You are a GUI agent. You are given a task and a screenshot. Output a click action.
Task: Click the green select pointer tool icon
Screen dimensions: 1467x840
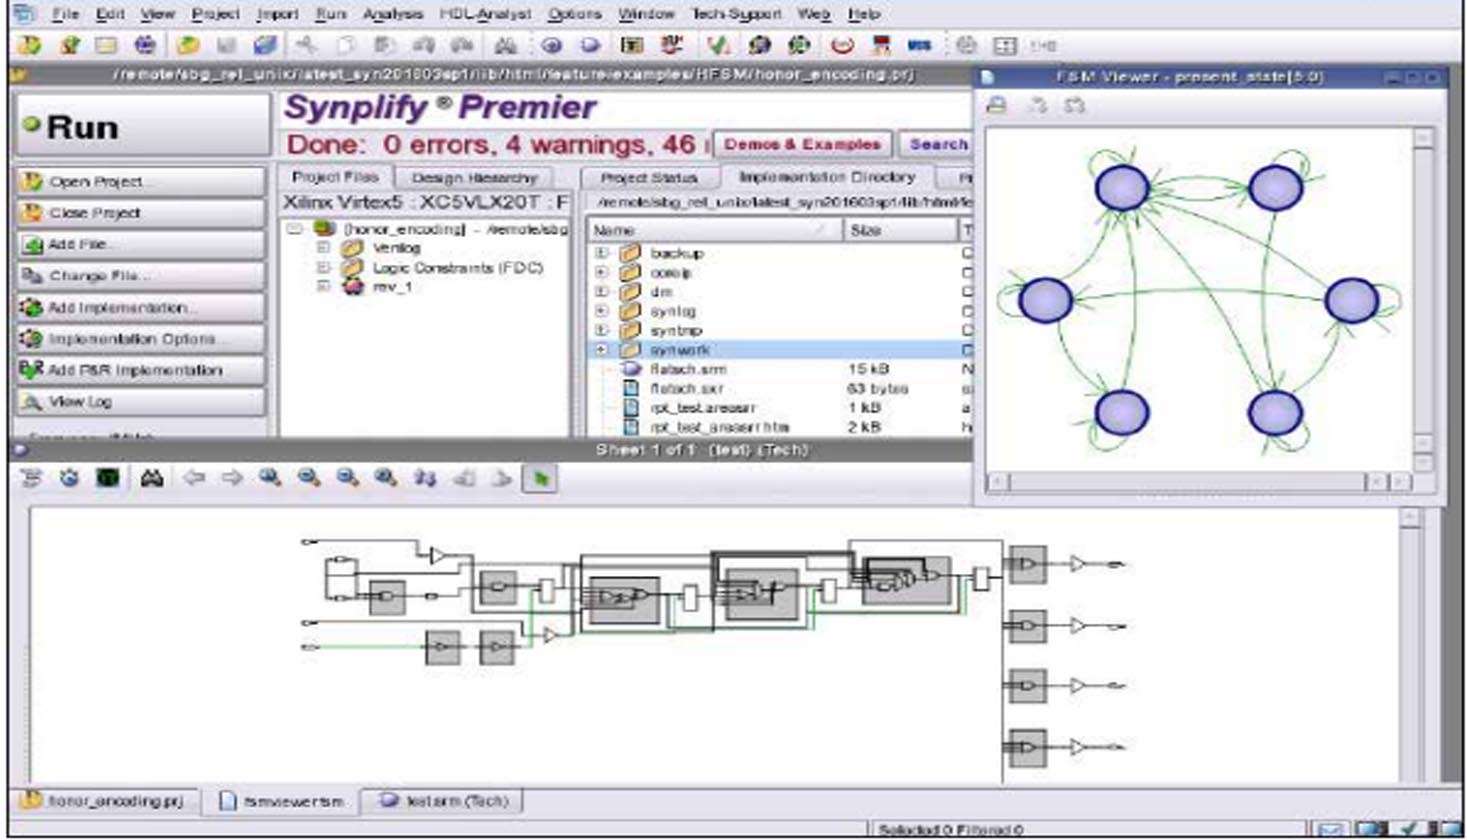[541, 479]
